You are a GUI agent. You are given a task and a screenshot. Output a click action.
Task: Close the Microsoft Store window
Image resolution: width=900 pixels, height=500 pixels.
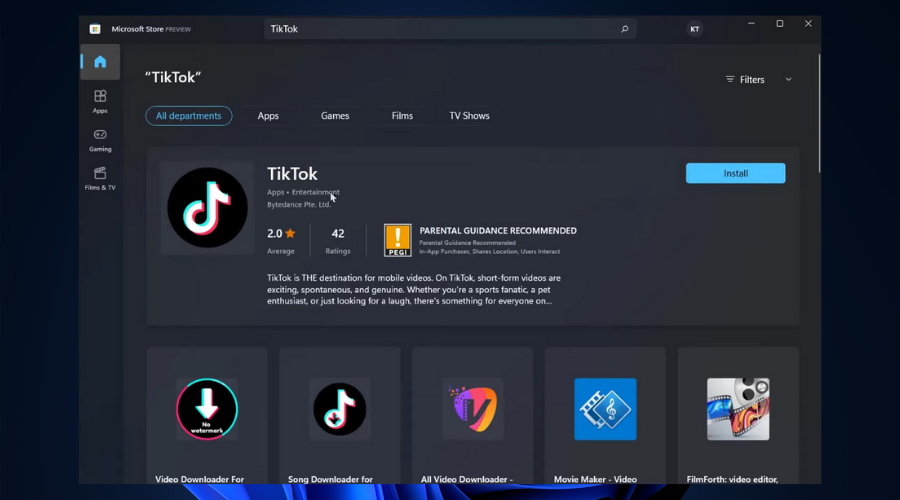tap(808, 24)
